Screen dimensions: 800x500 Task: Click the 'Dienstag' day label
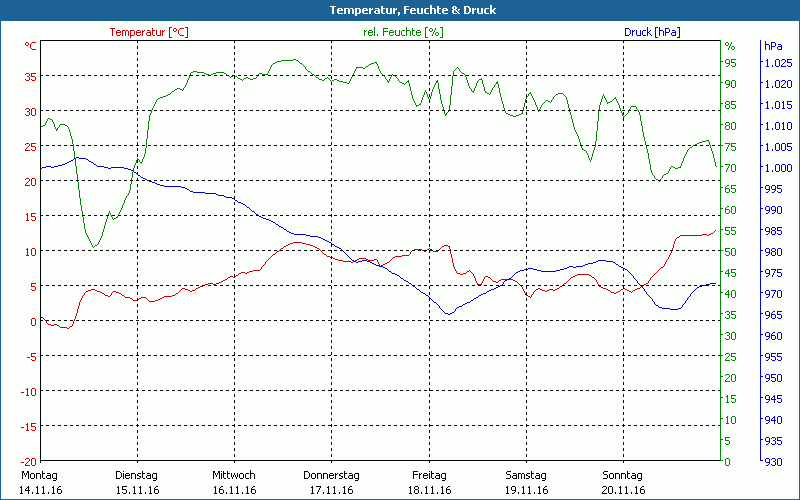click(x=136, y=476)
